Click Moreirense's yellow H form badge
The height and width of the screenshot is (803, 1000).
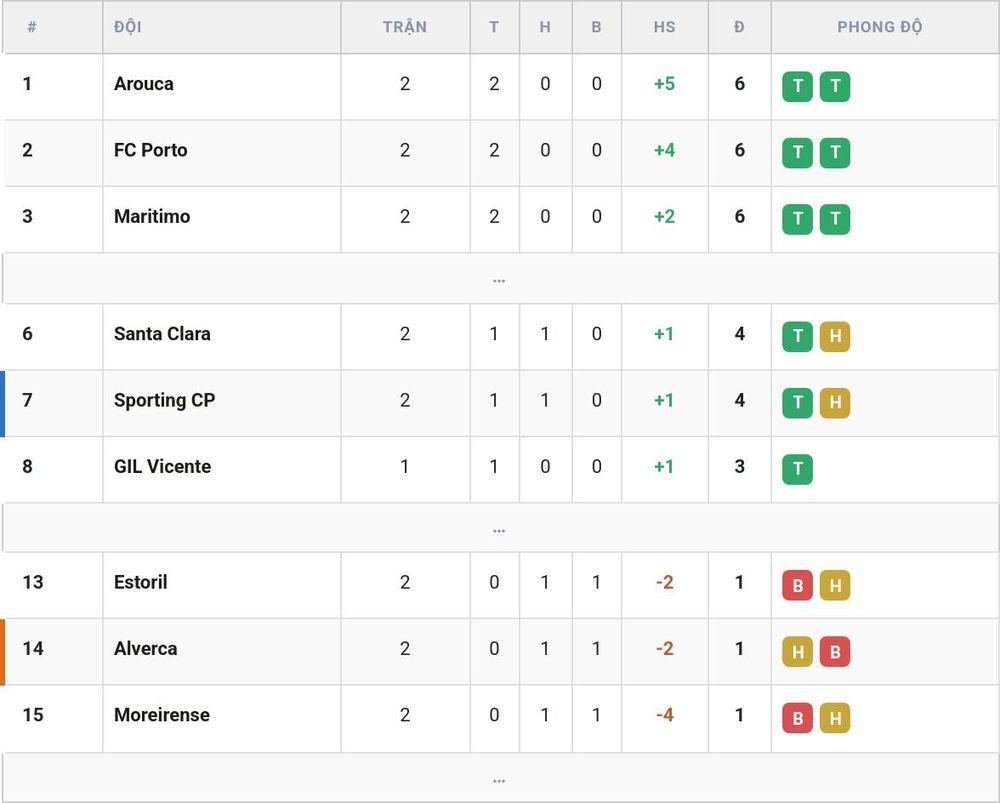pyautogui.click(x=835, y=718)
